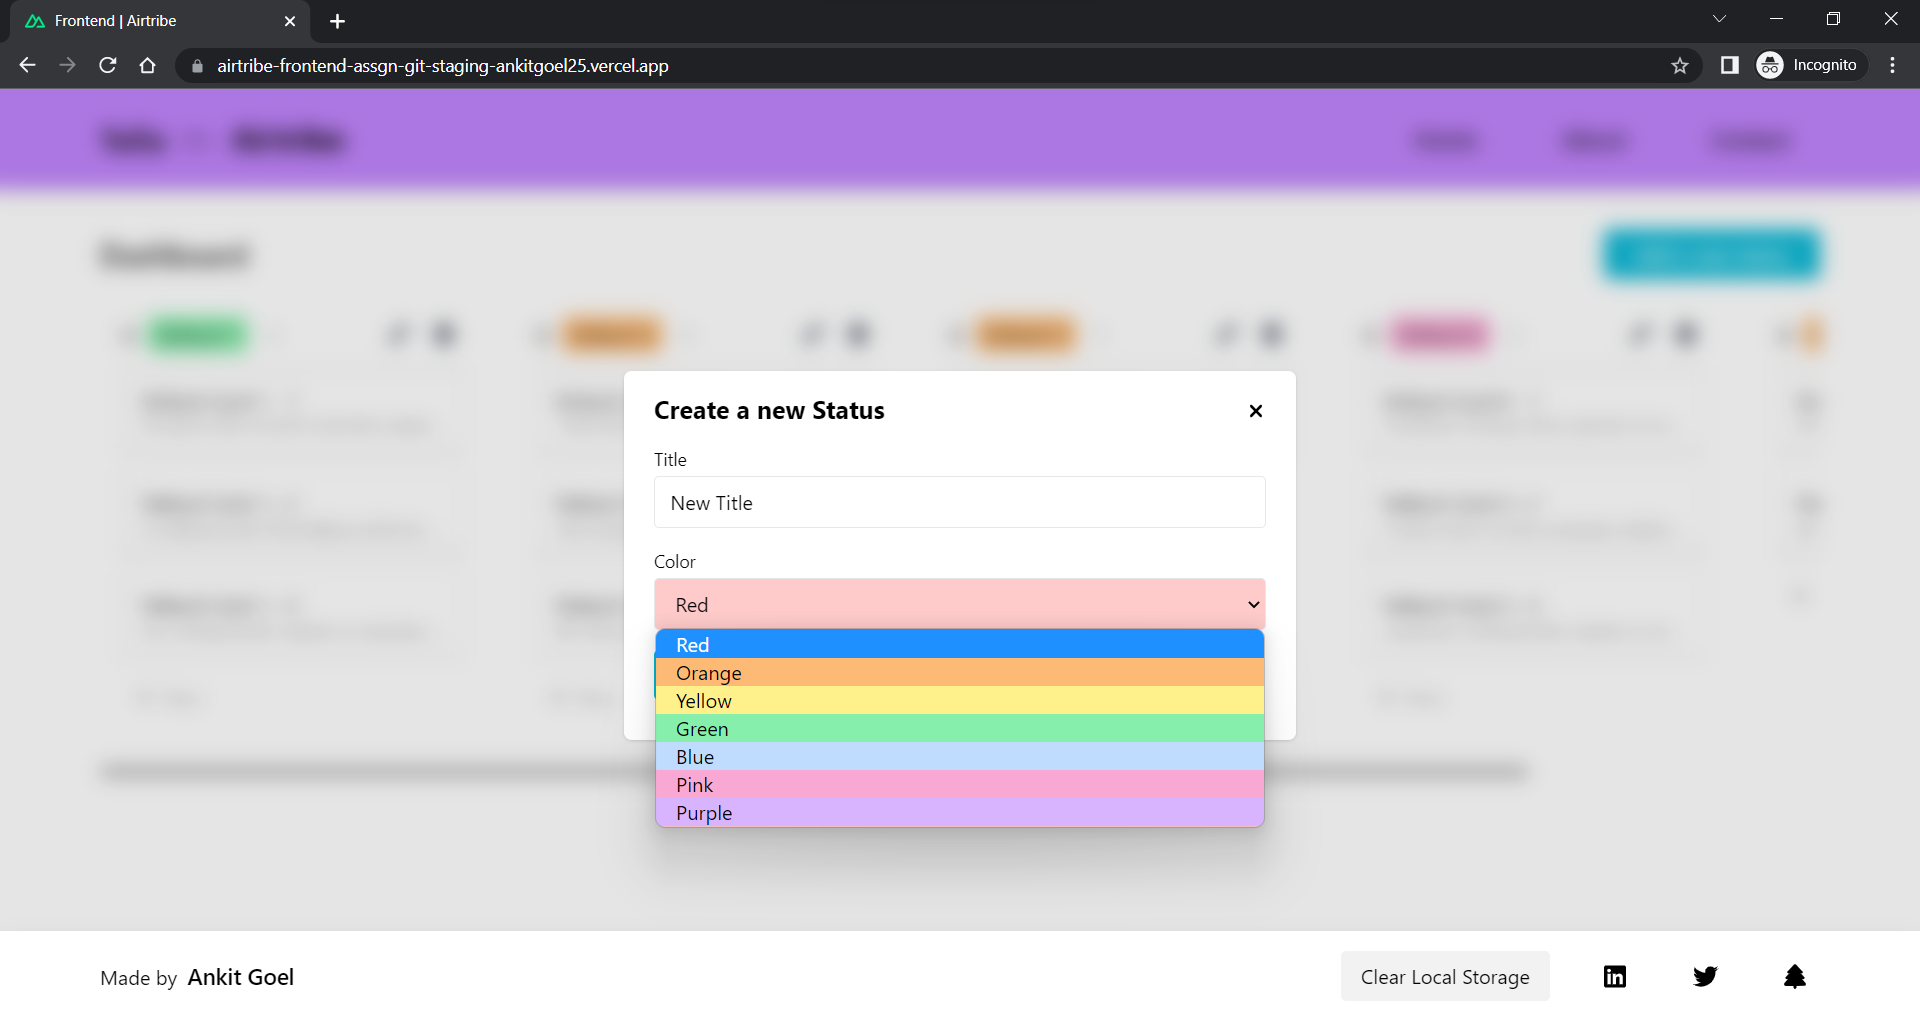Toggle the bookmark star for this page
Image resolution: width=1920 pixels, height=1020 pixels.
click(x=1680, y=65)
